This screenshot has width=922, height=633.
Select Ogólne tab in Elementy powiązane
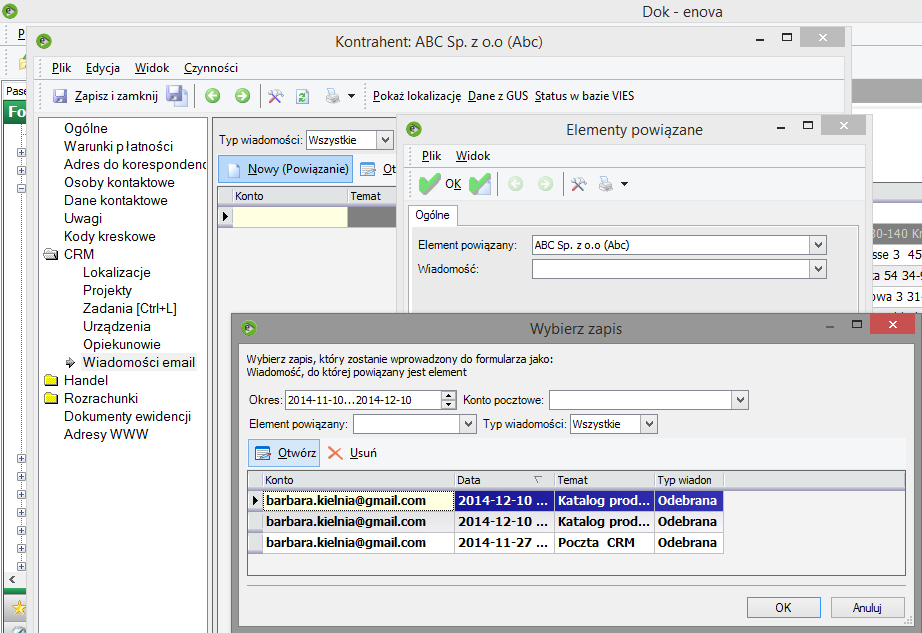432,215
